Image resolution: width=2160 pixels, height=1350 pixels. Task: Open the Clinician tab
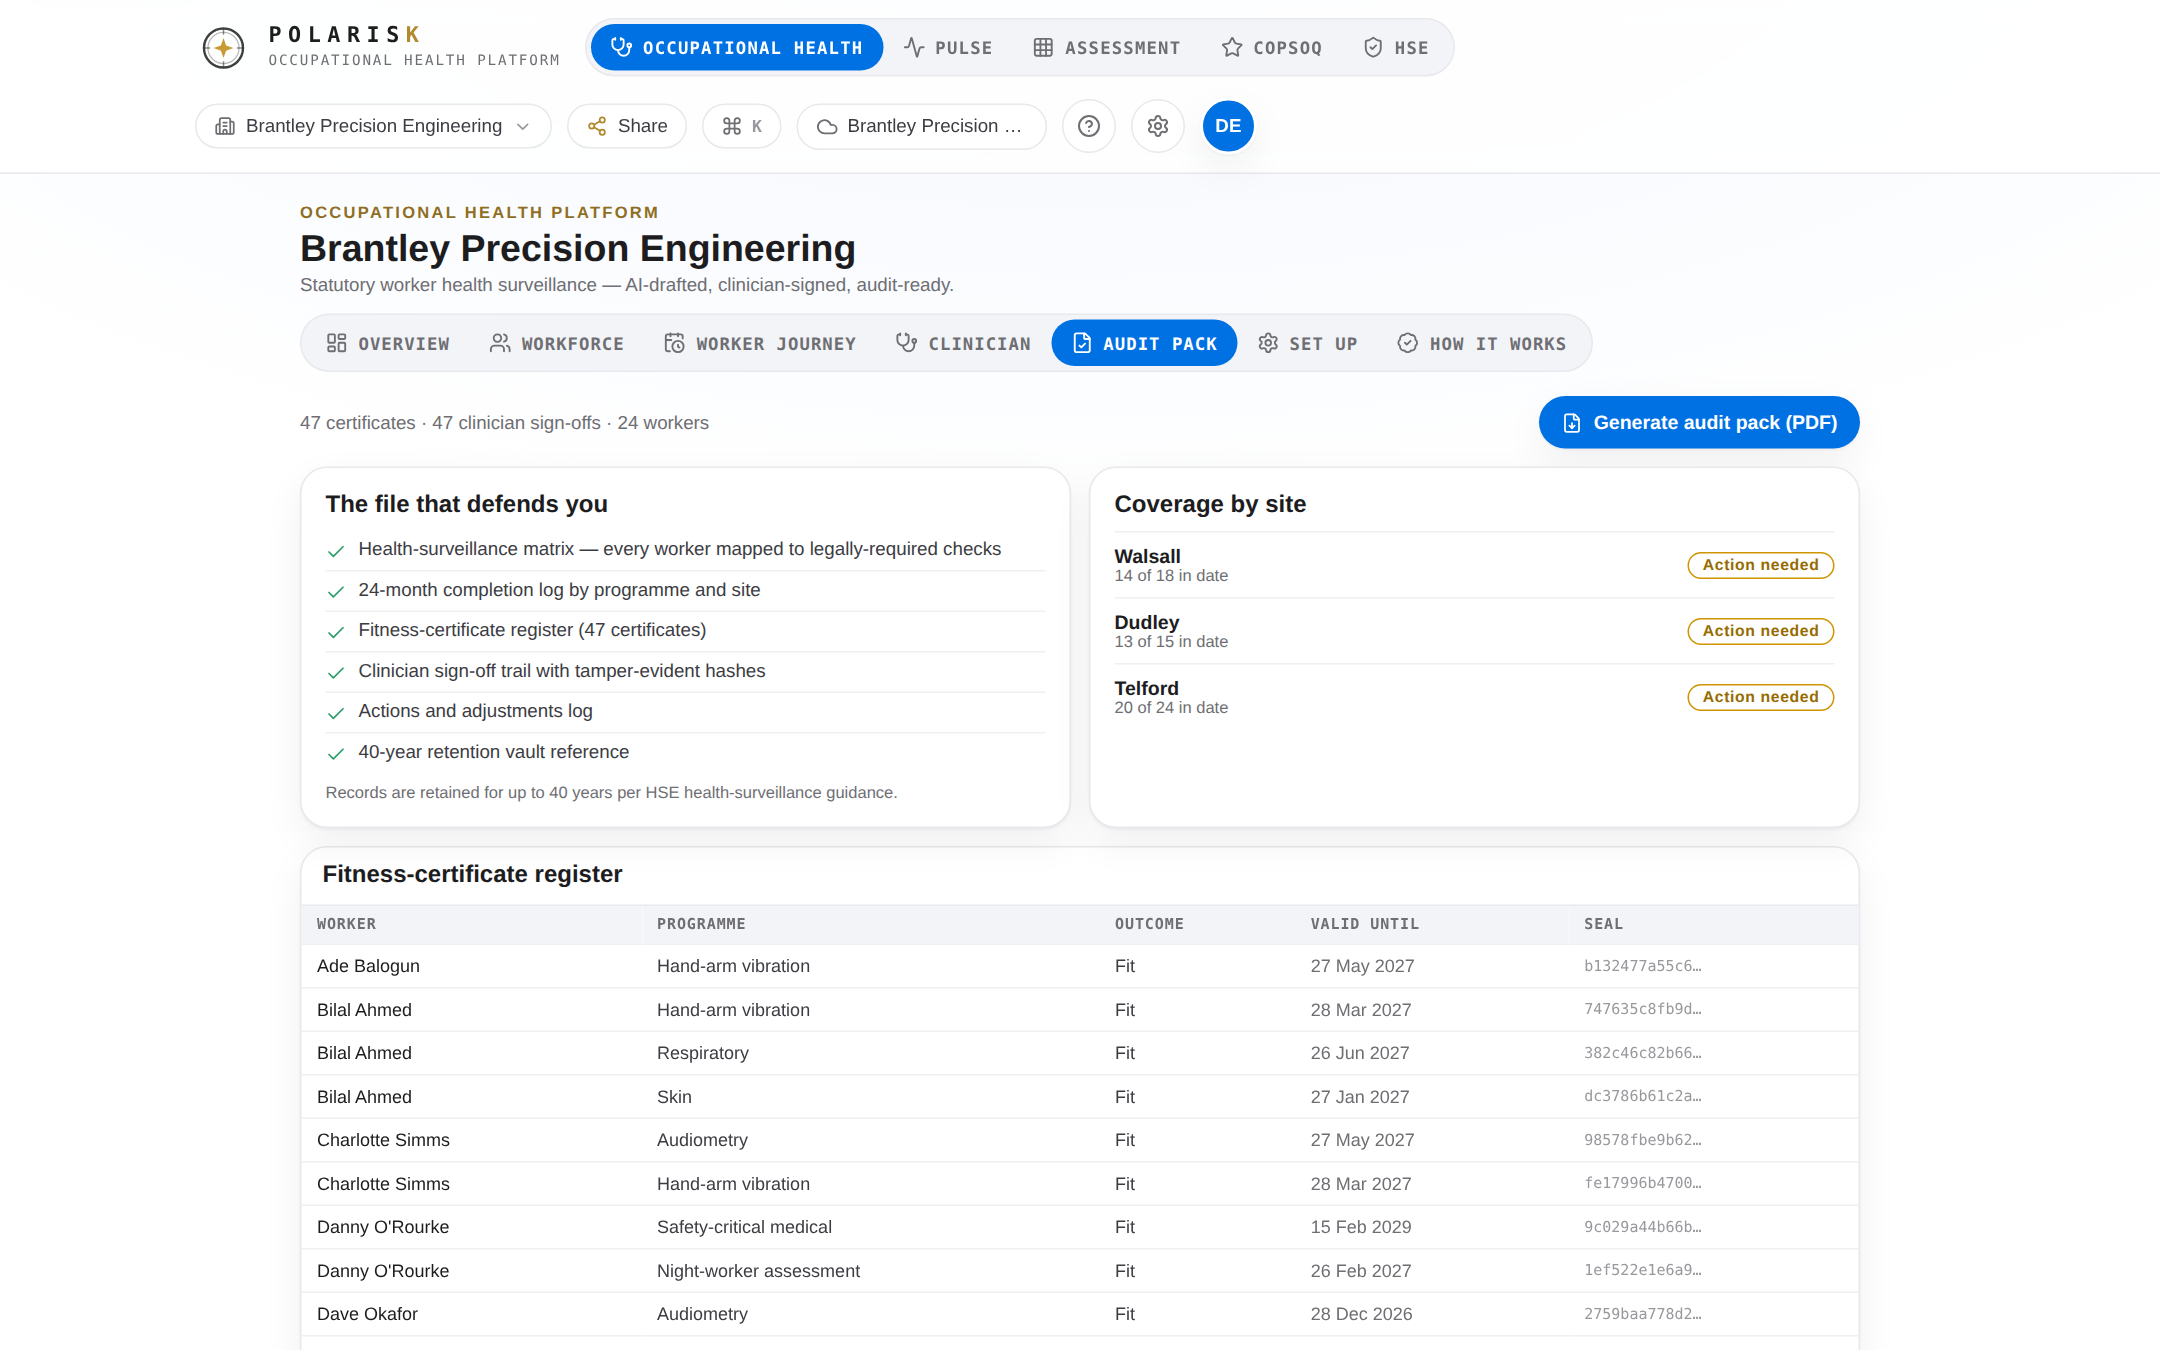(x=963, y=343)
